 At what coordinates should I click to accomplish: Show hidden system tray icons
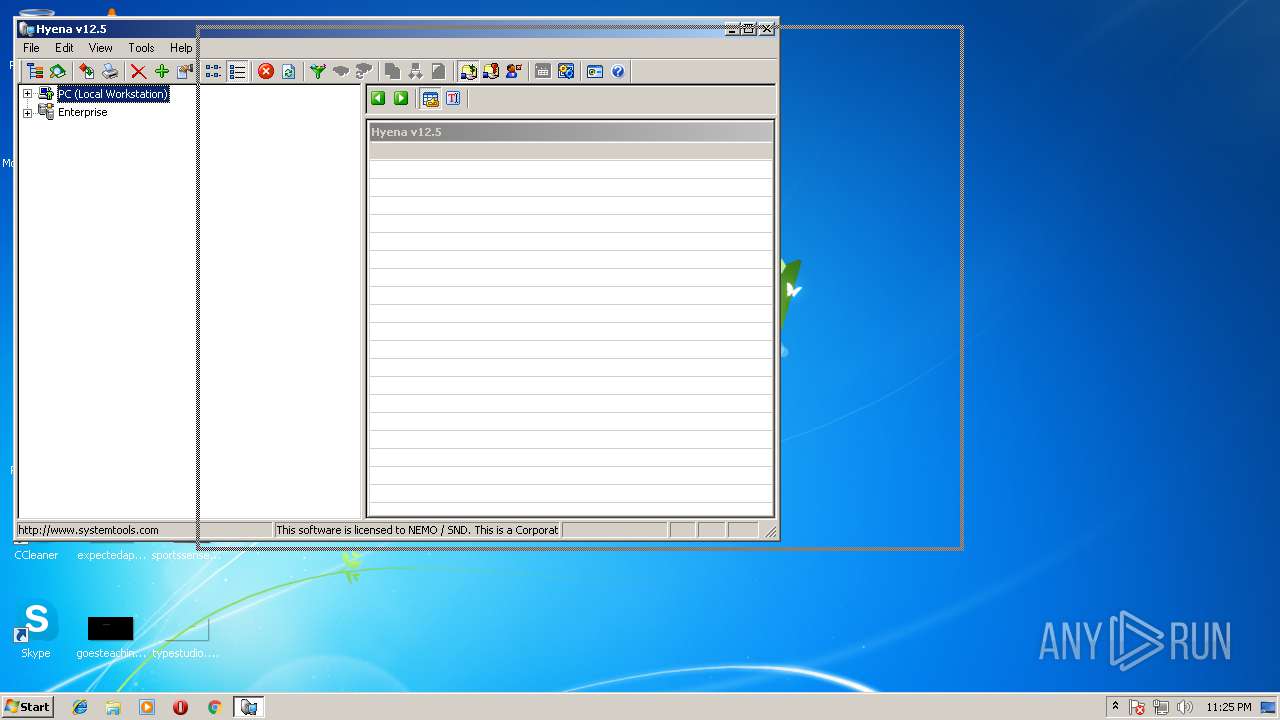click(x=1115, y=707)
